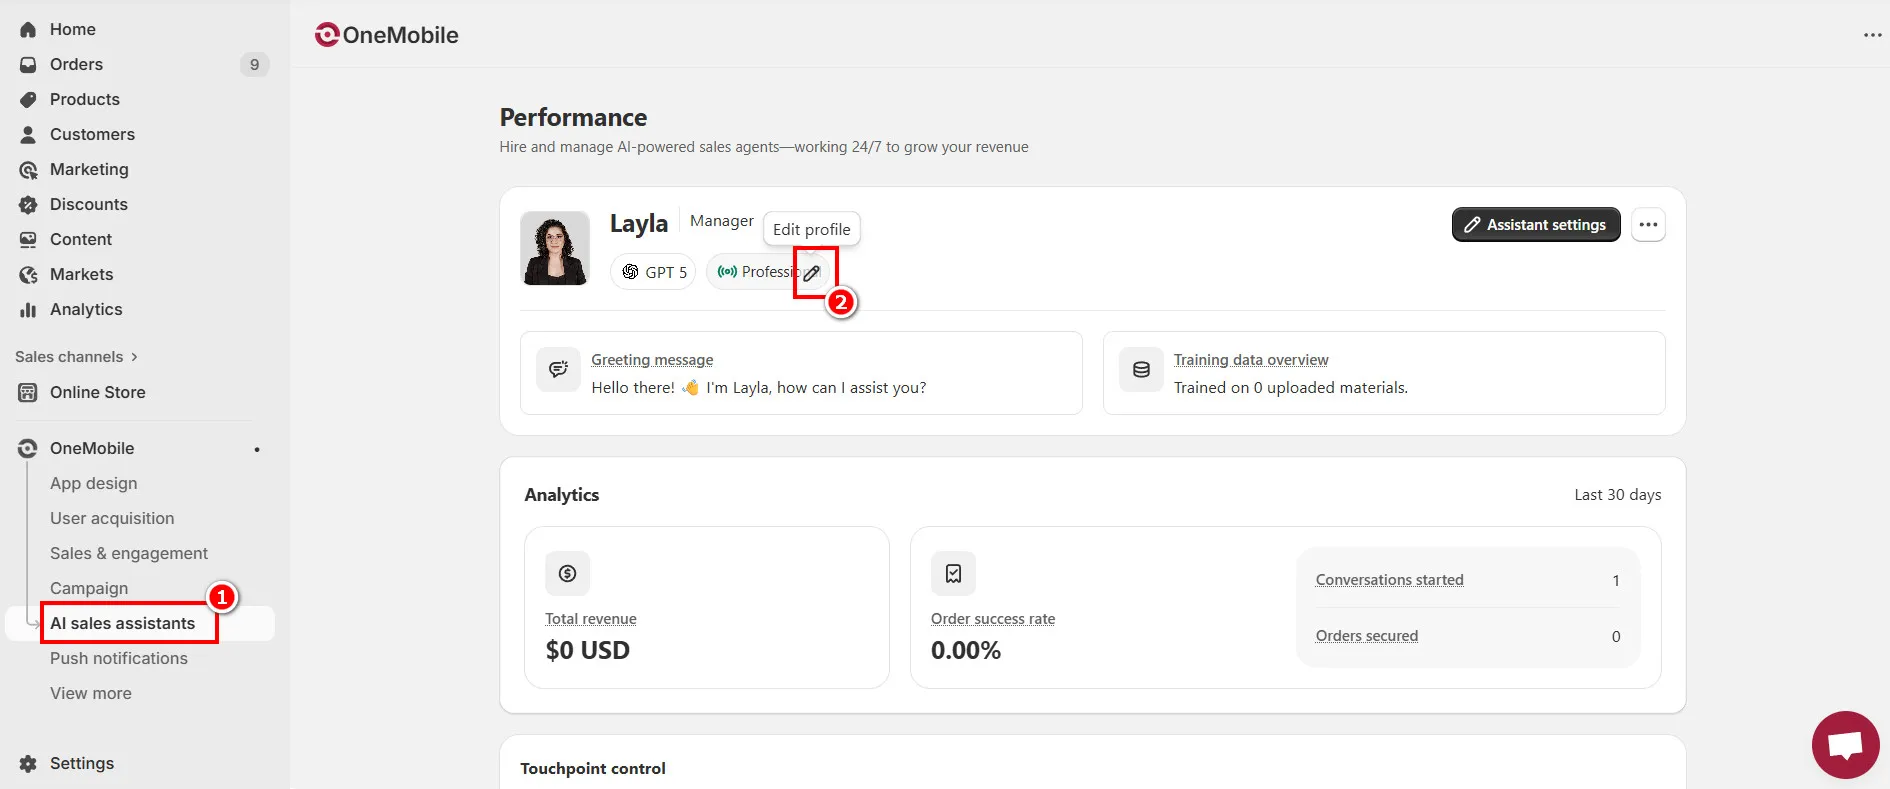Image resolution: width=1890 pixels, height=789 pixels.
Task: Click the Marketing target icon
Action: (28, 169)
